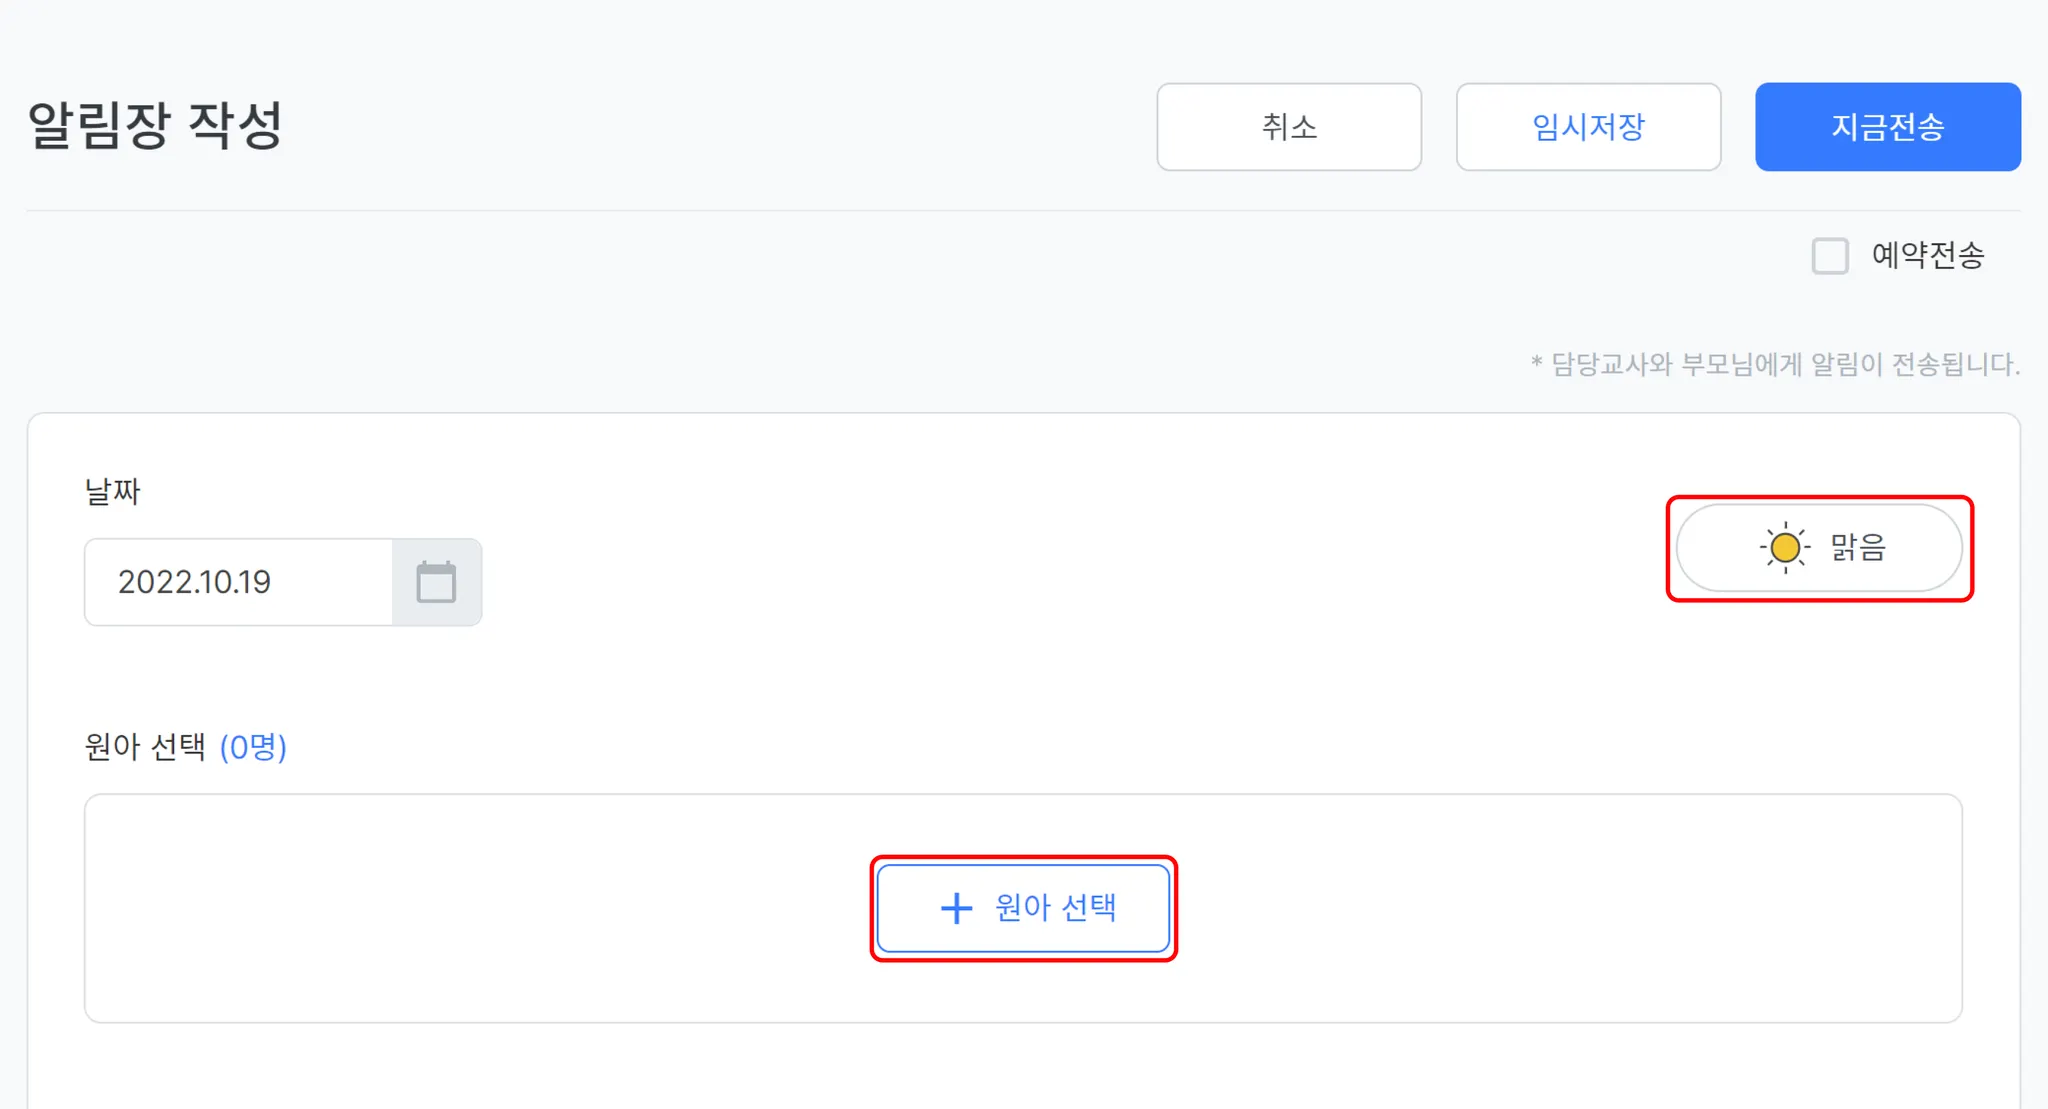
Task: Click the 날짜 field label
Action: [x=112, y=491]
